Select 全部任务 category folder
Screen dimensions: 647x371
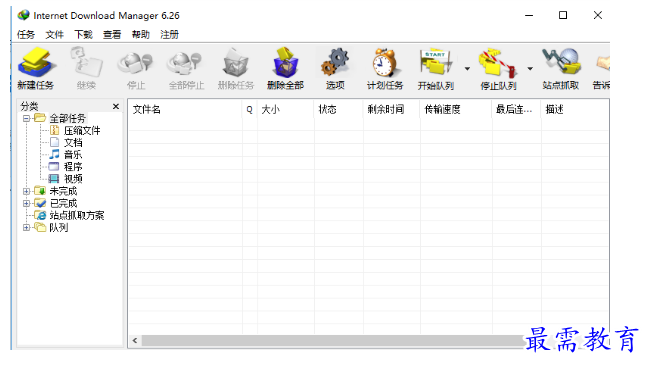click(x=60, y=119)
